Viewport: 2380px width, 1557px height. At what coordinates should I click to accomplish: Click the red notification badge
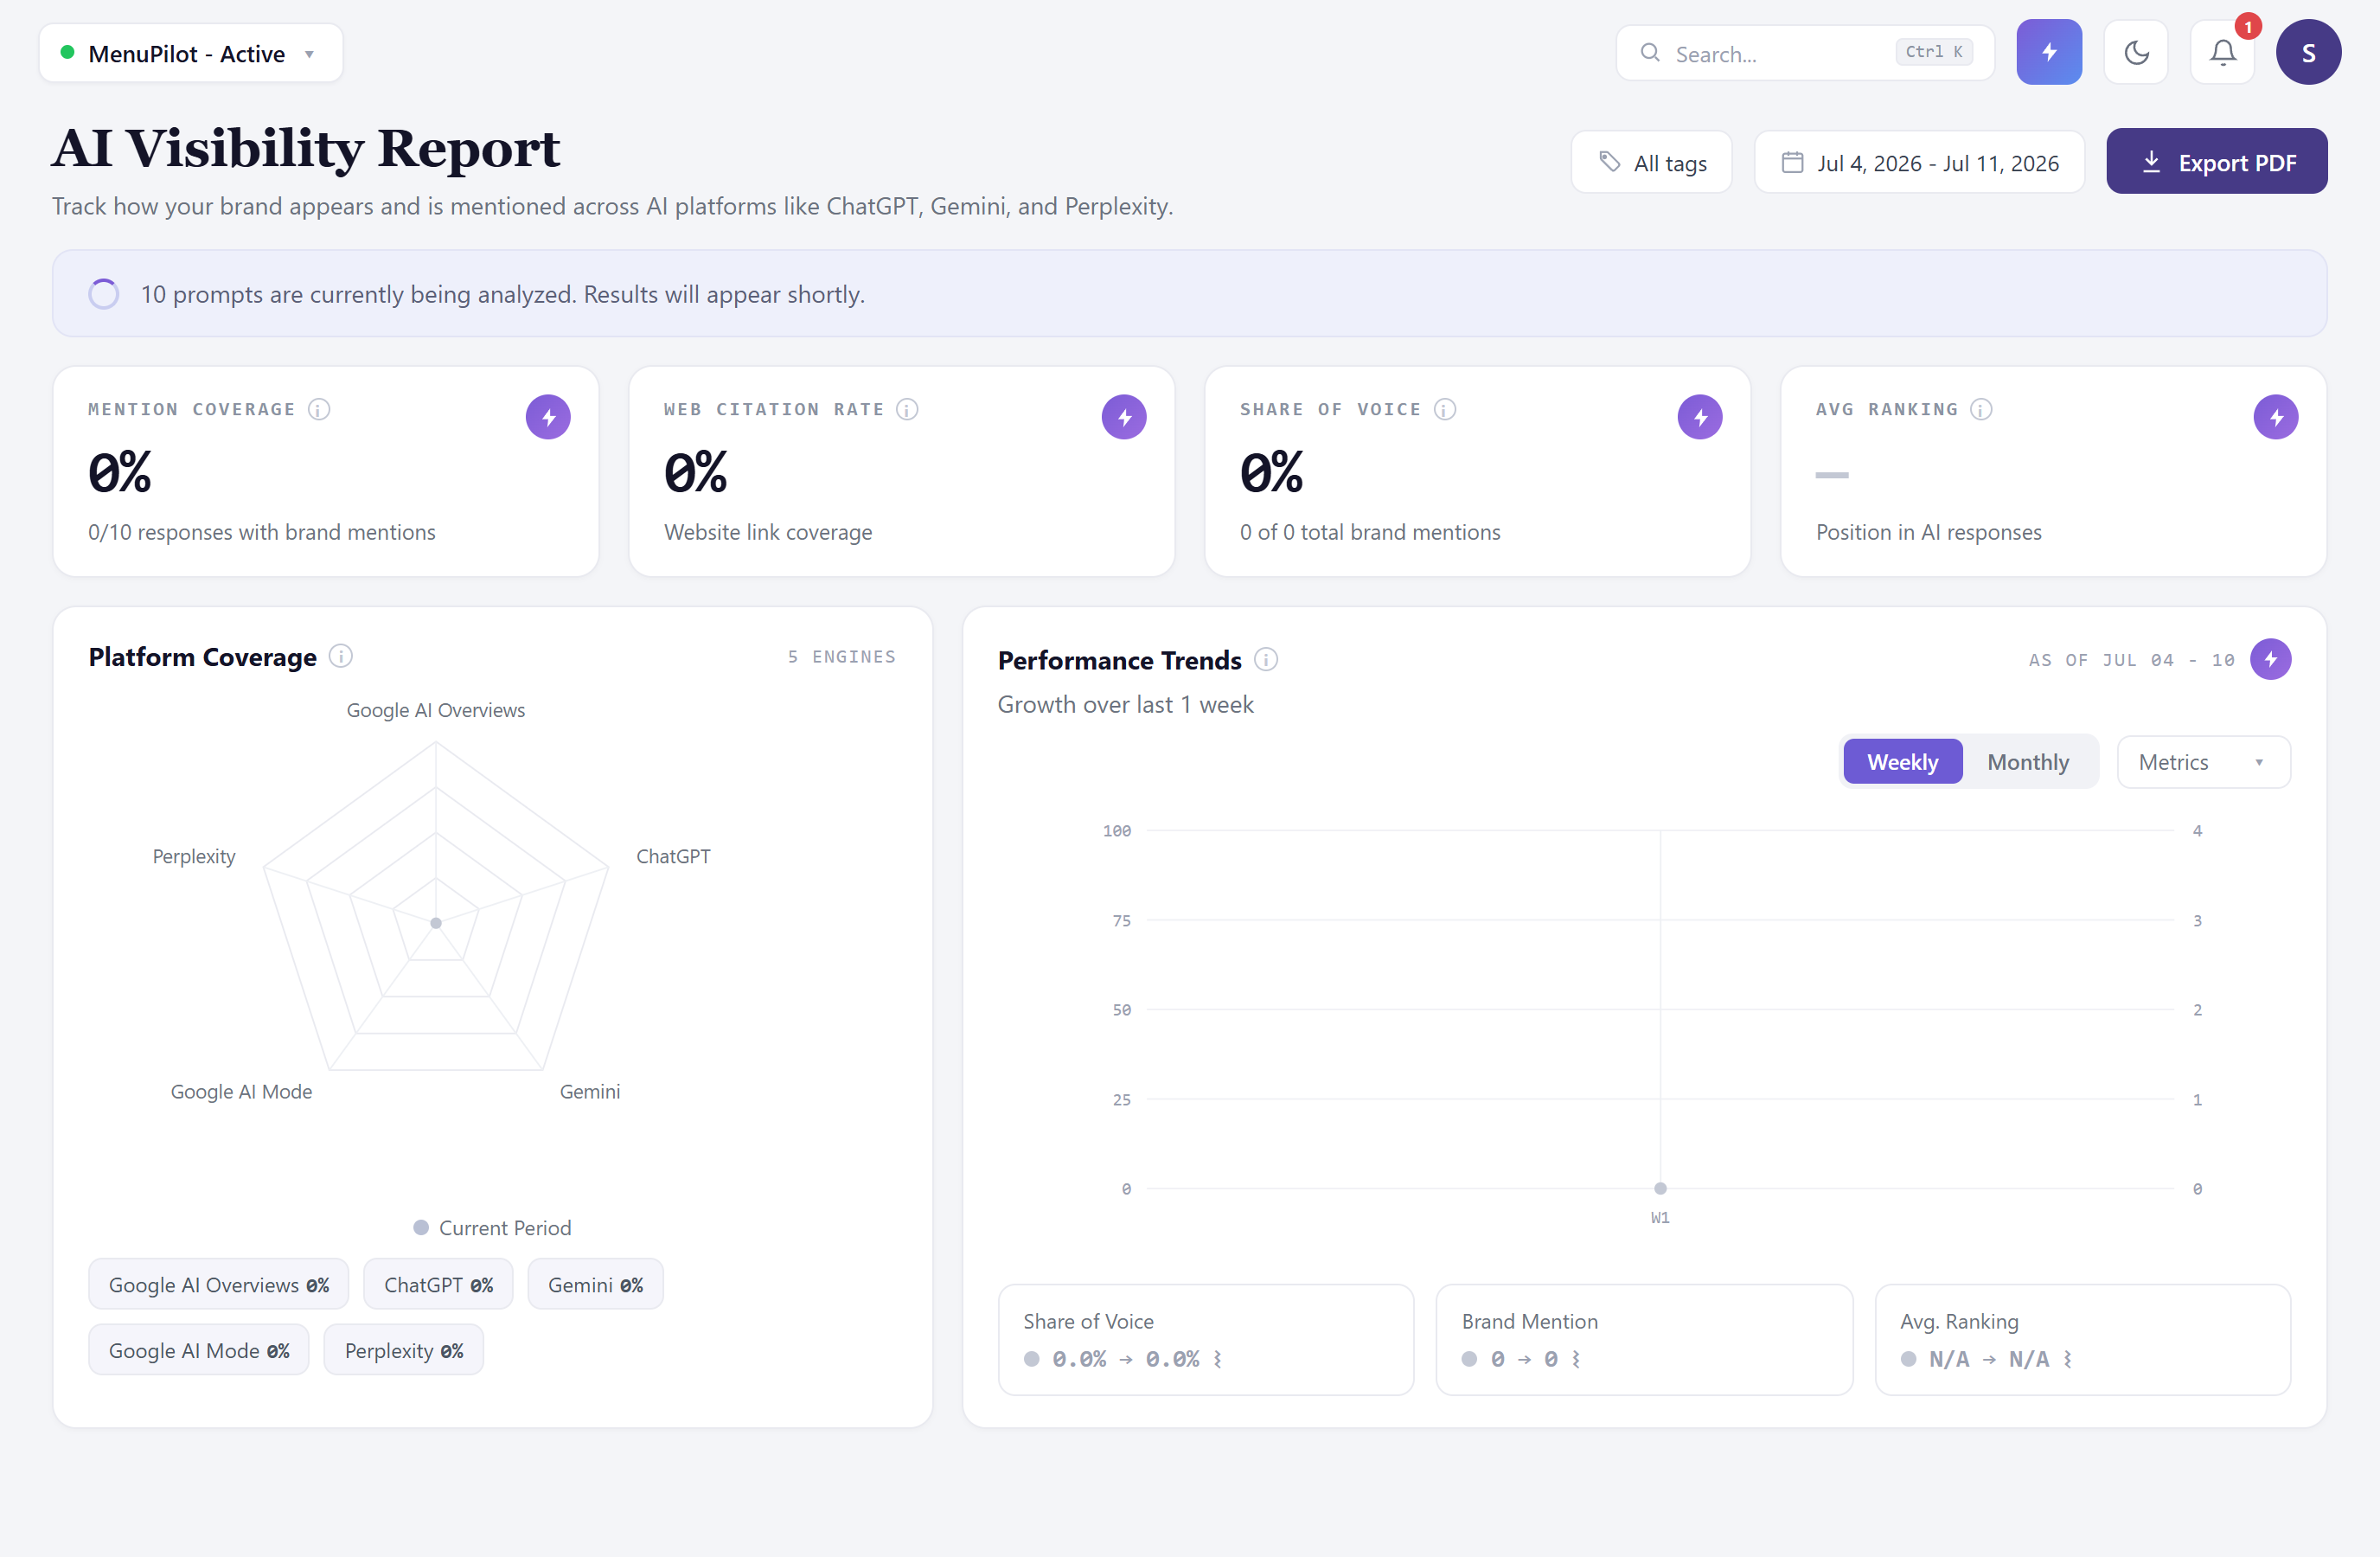[x=2248, y=27]
